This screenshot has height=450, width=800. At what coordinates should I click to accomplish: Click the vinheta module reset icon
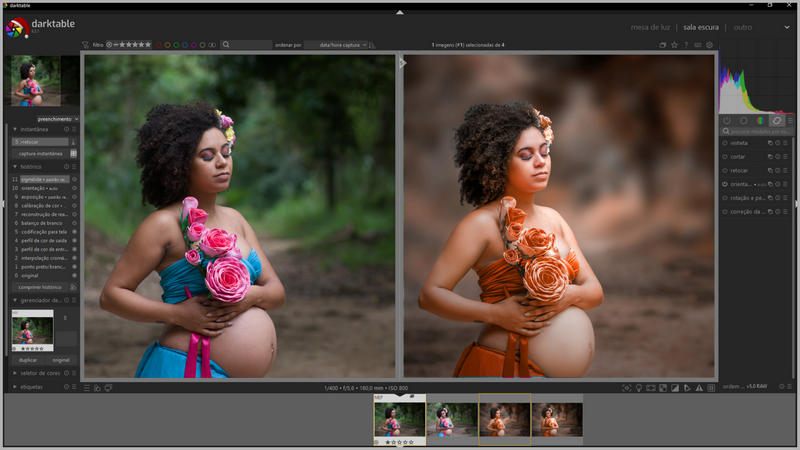click(x=778, y=143)
